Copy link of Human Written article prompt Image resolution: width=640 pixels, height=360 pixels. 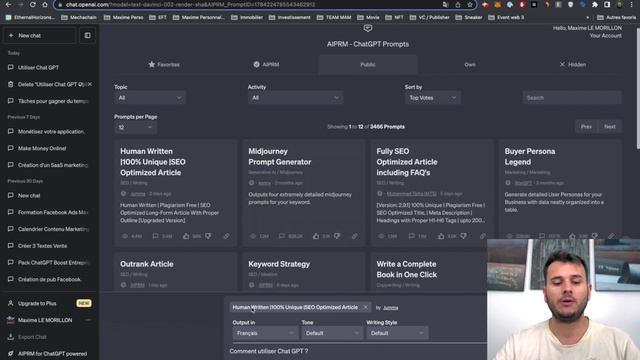click(226, 236)
